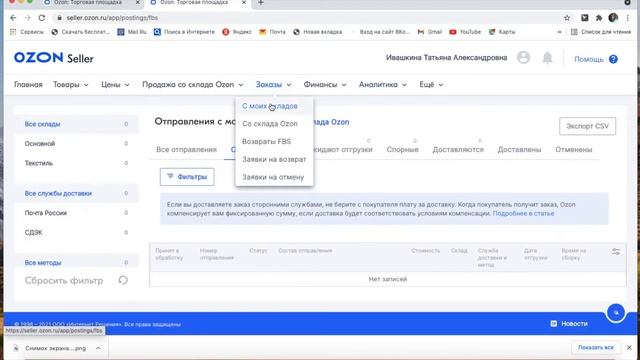Click the browser back arrow

[x=13, y=18]
